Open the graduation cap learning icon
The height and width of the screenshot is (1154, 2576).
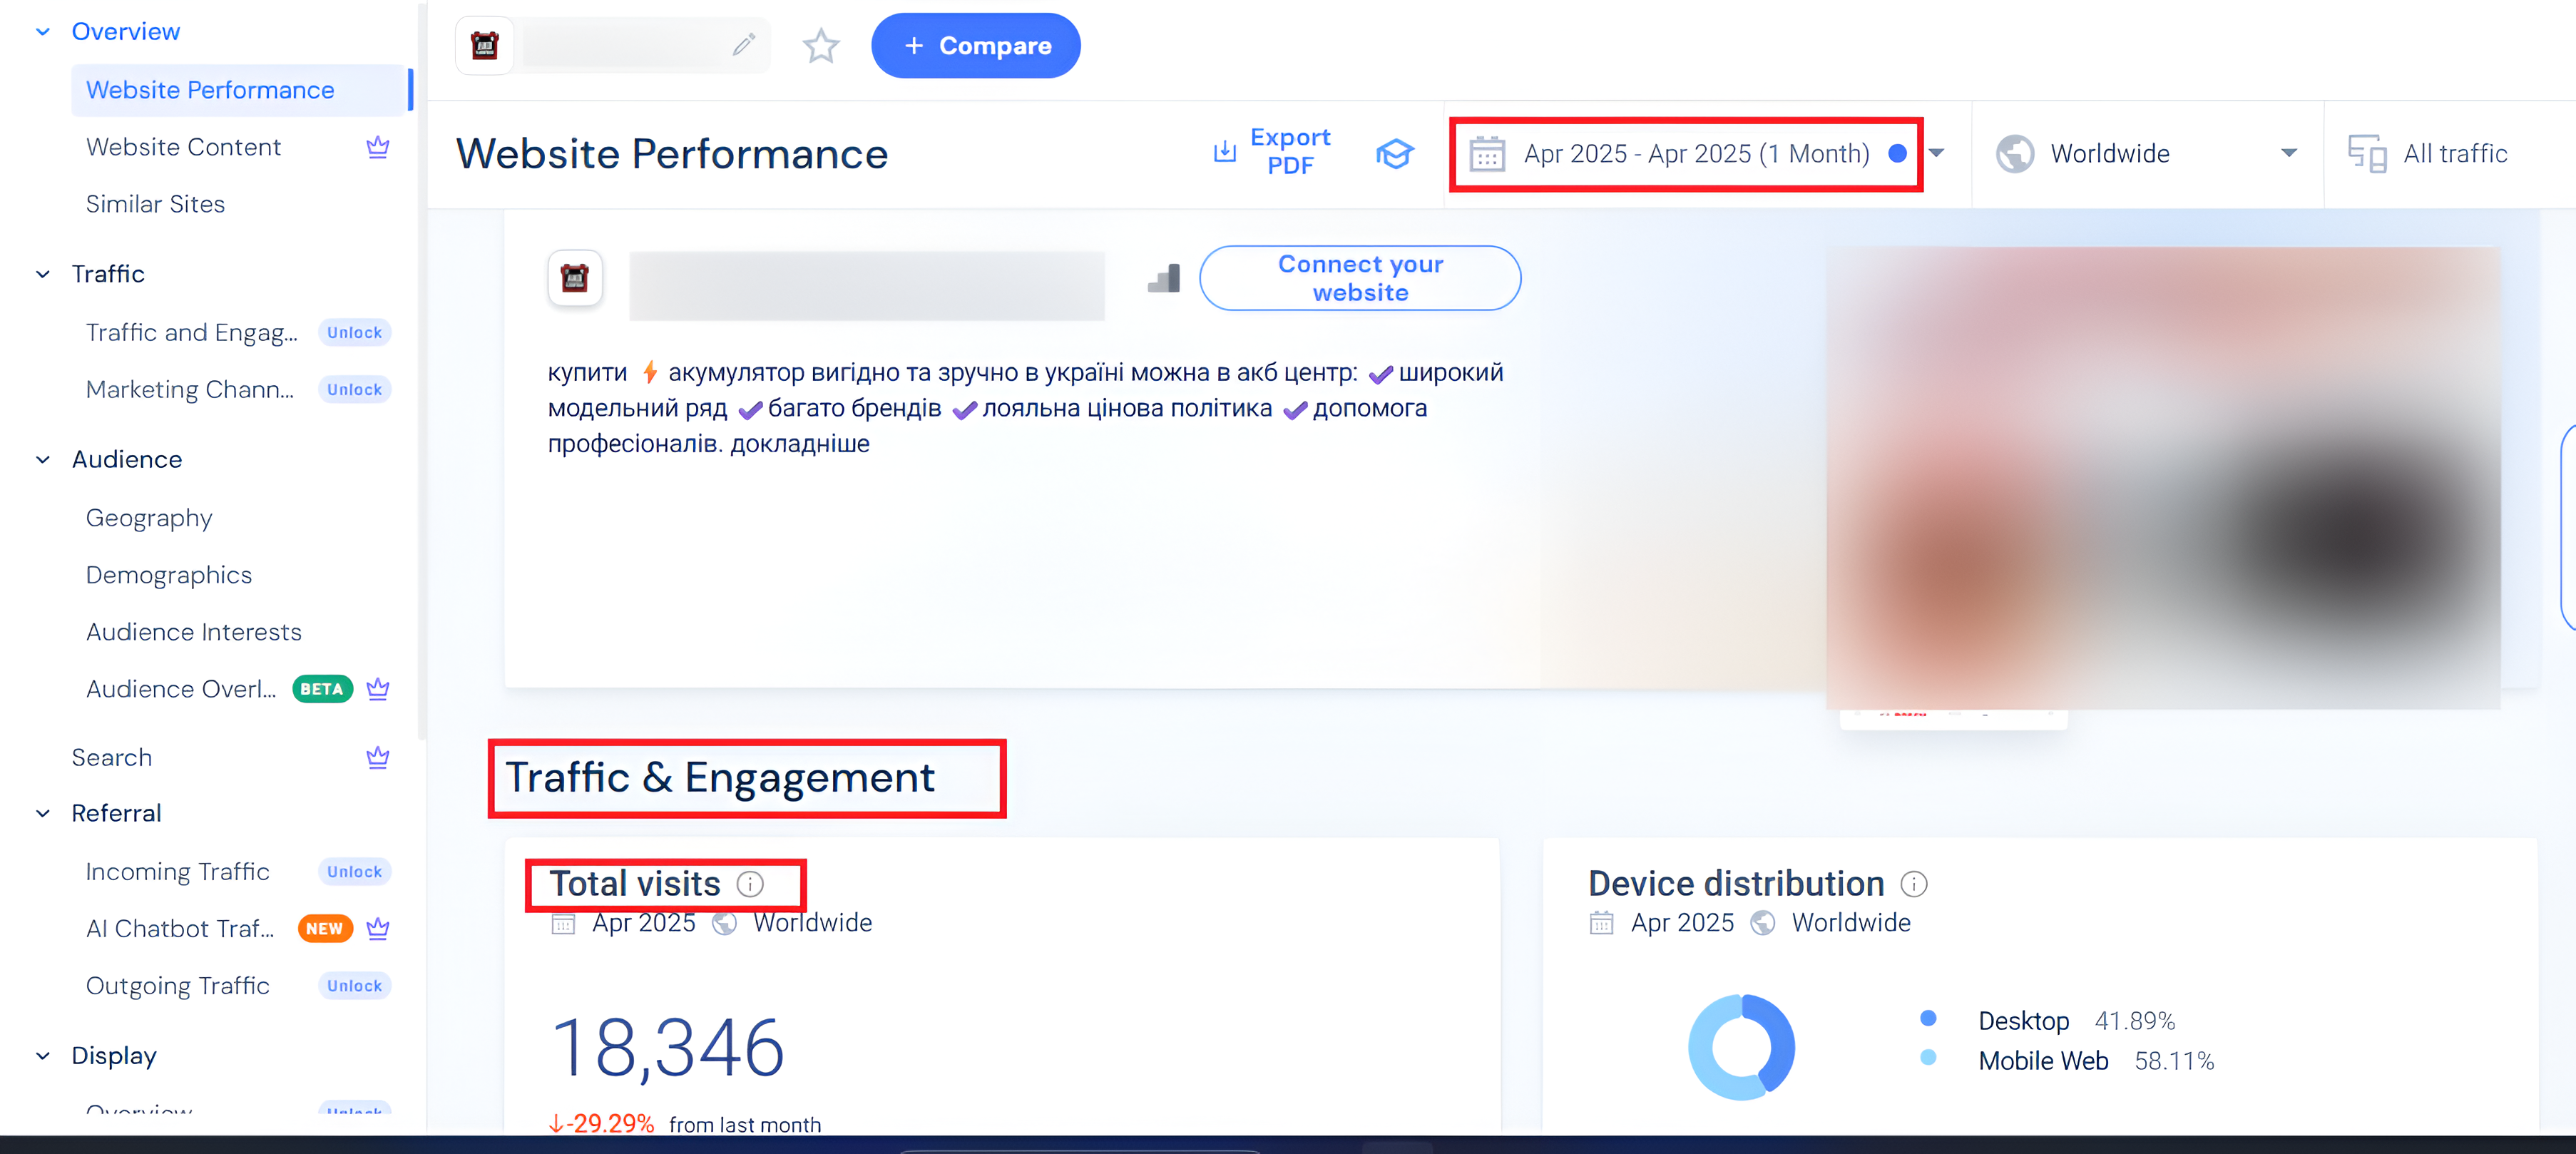point(1394,153)
